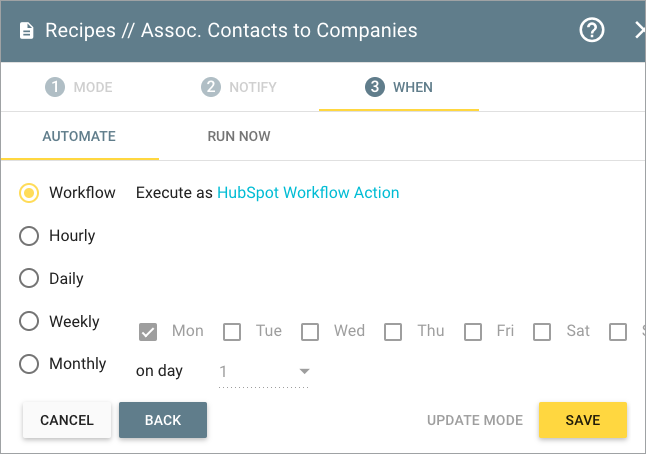Enable the Fri checkbox

tap(473, 332)
